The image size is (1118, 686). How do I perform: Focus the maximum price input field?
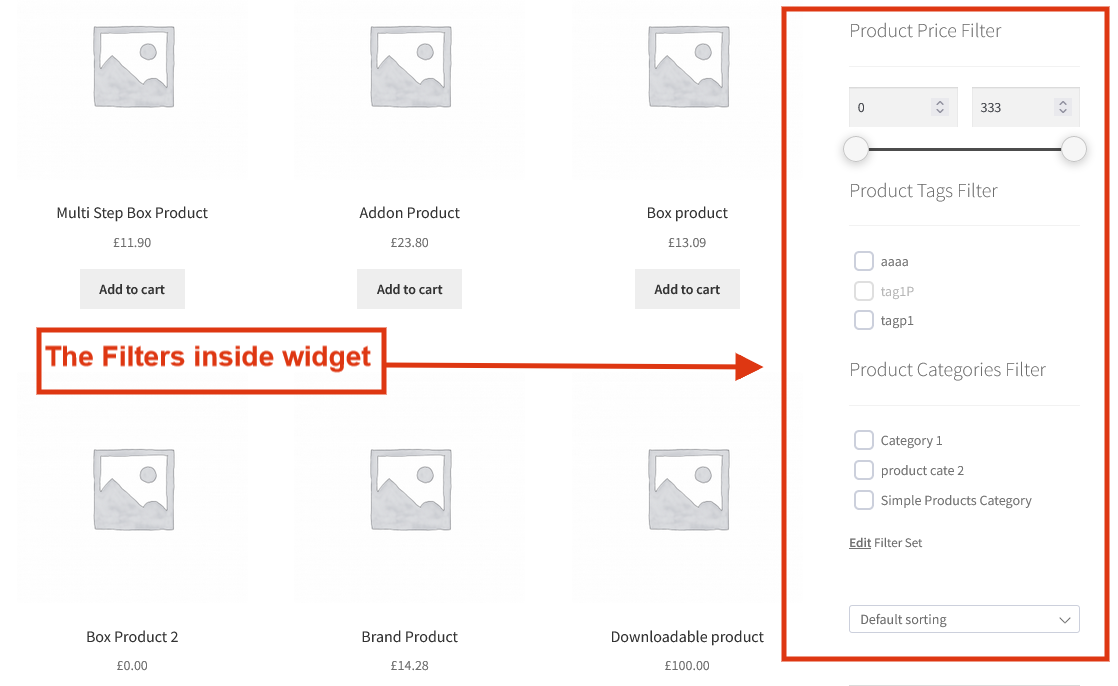(1012, 107)
